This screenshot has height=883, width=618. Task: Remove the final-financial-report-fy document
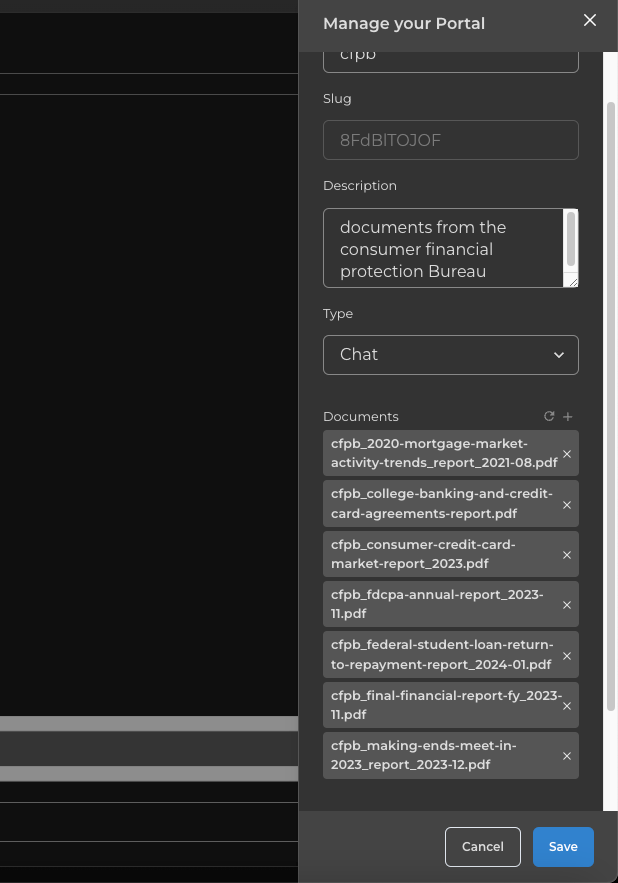tap(567, 706)
